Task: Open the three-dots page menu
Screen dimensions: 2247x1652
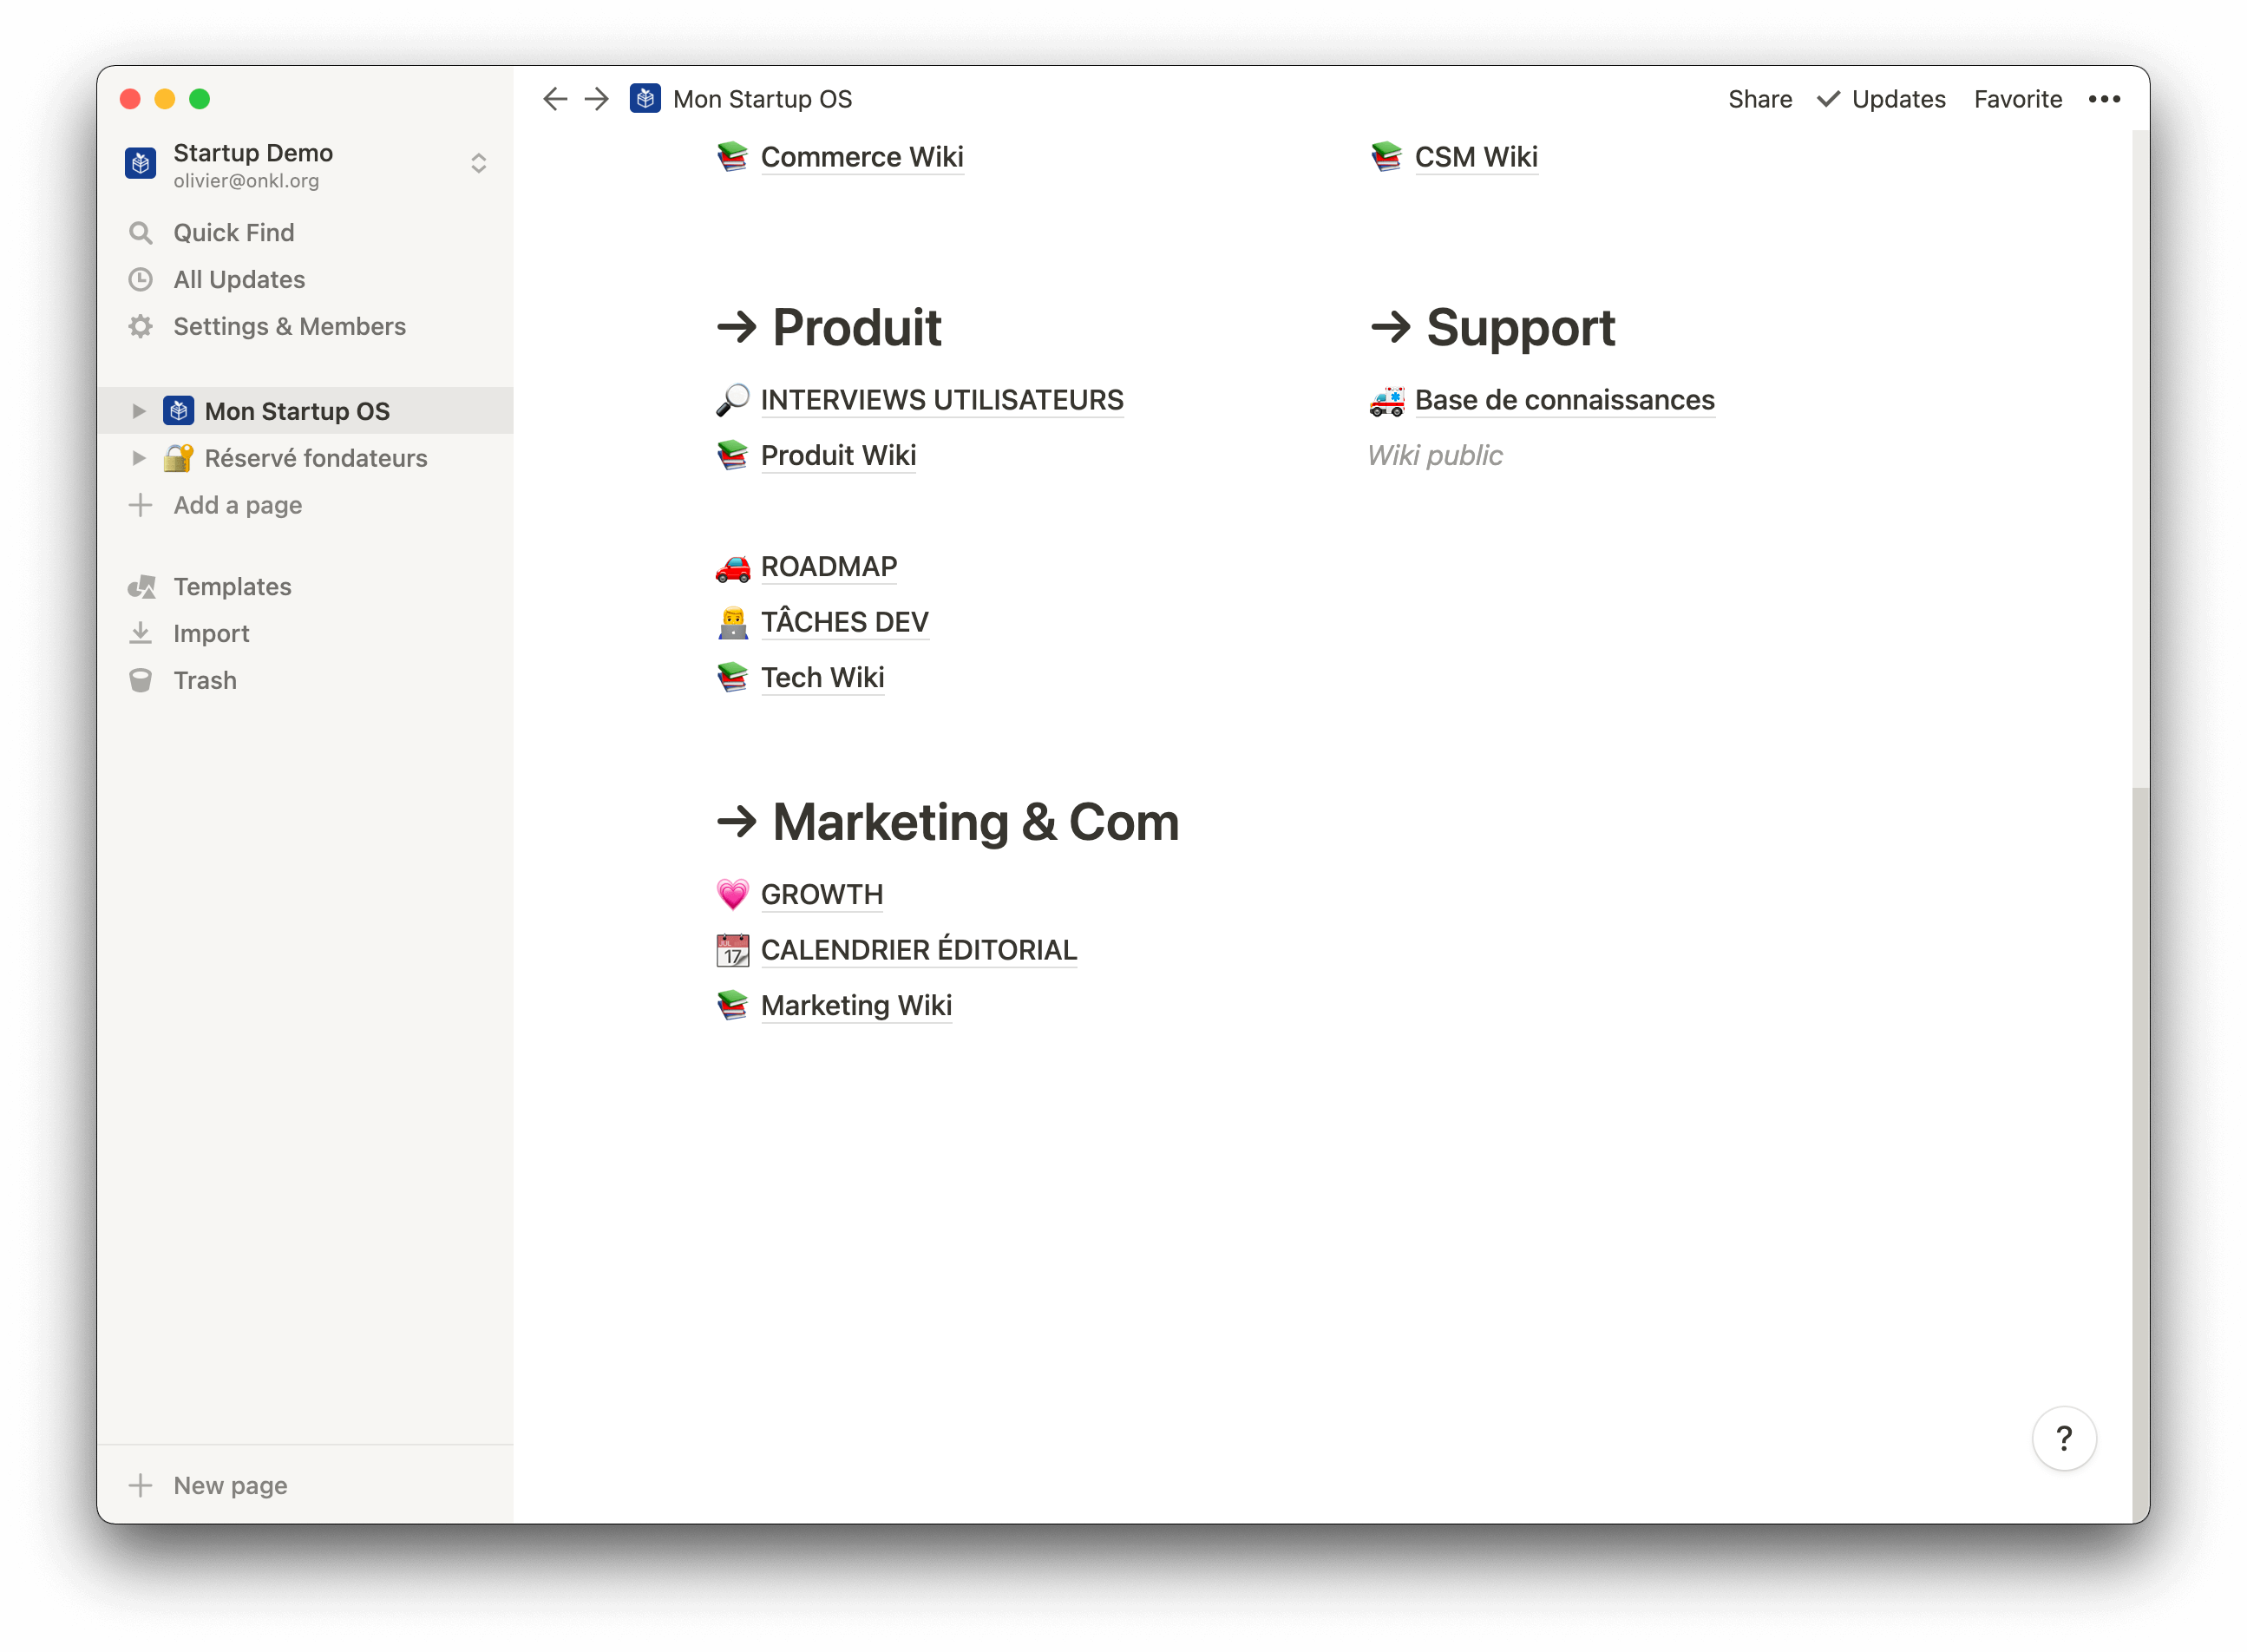Action: point(2104,99)
